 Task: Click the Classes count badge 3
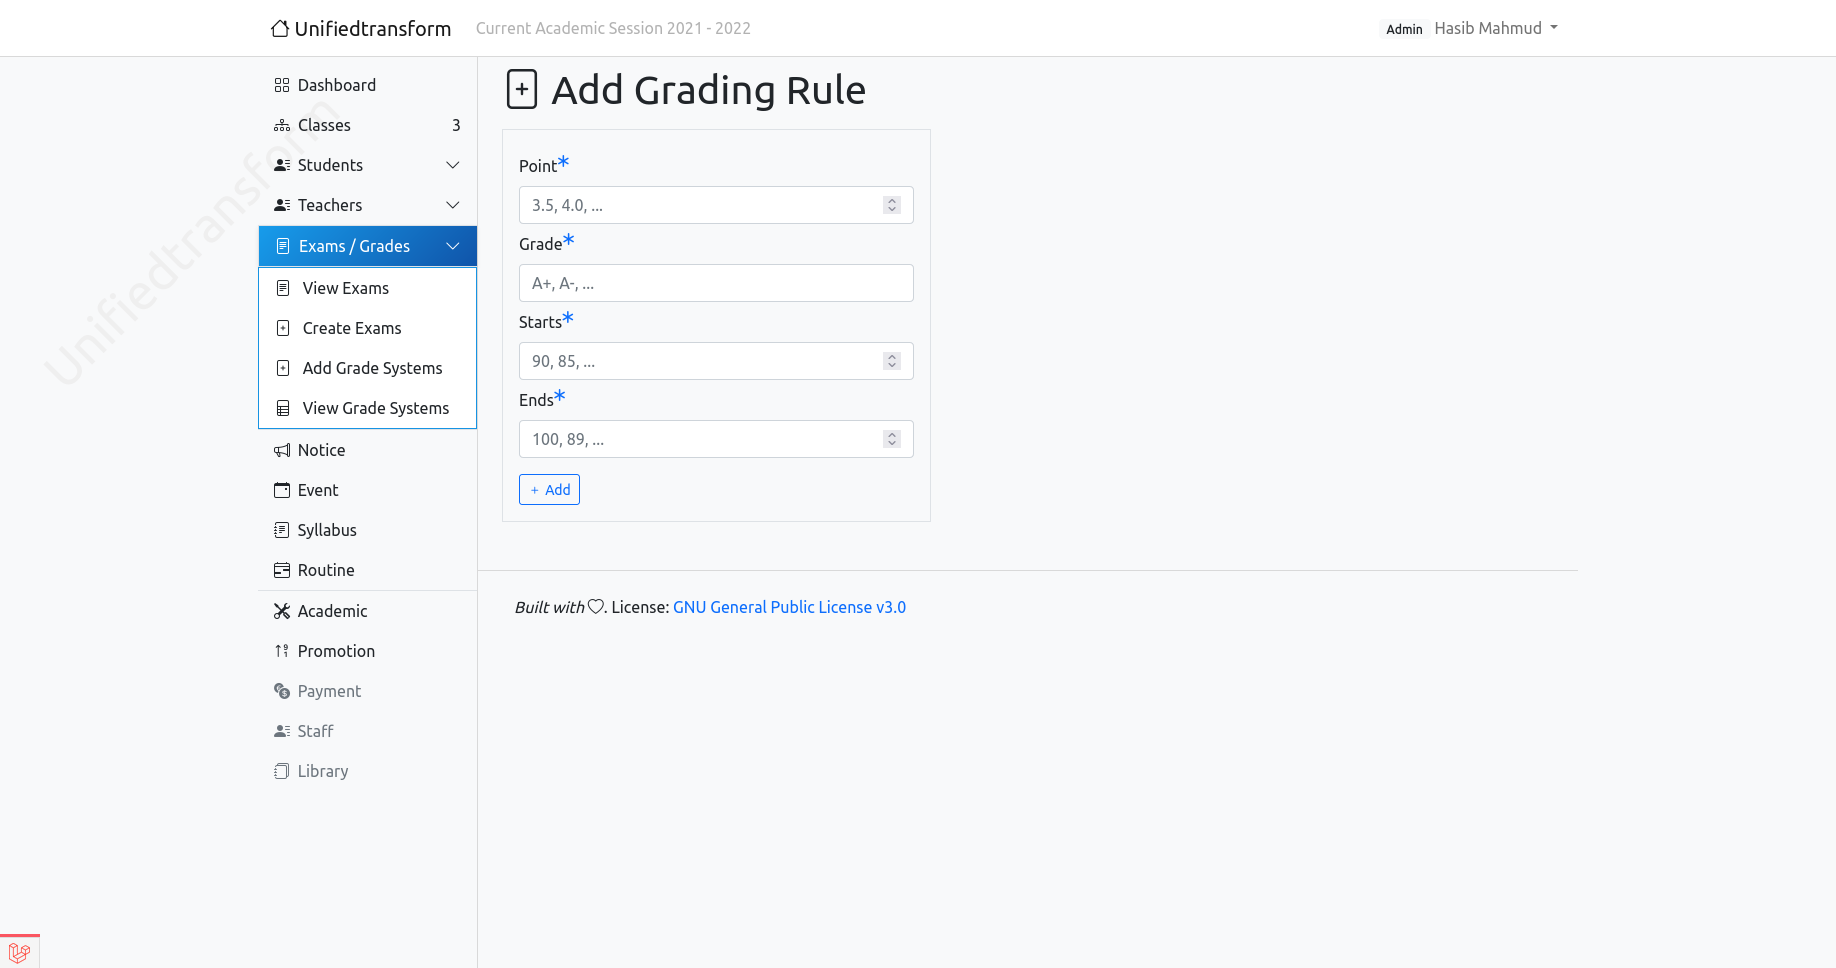tap(456, 125)
